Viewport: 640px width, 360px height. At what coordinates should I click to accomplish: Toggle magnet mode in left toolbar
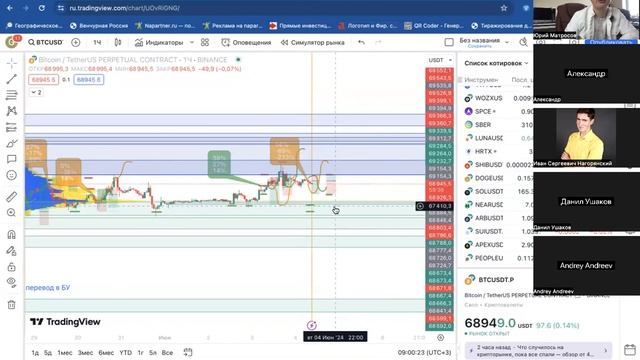coord(11,234)
